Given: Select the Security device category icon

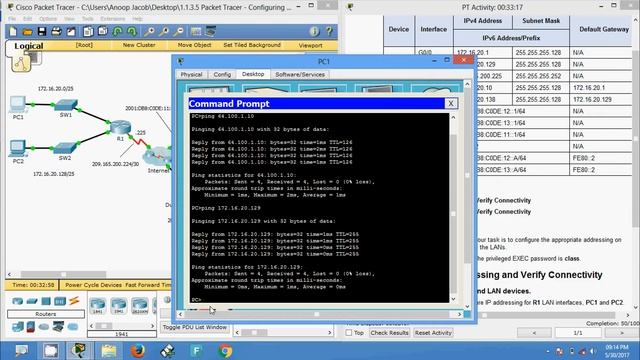Looking at the screenshot, I should pyautogui.click(x=31, y=327).
